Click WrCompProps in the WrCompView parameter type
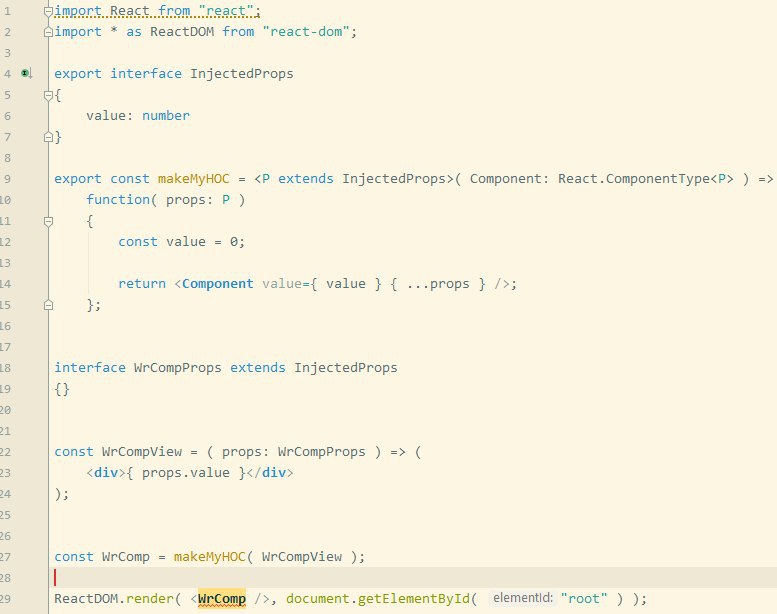This screenshot has width=777, height=614. pos(321,452)
